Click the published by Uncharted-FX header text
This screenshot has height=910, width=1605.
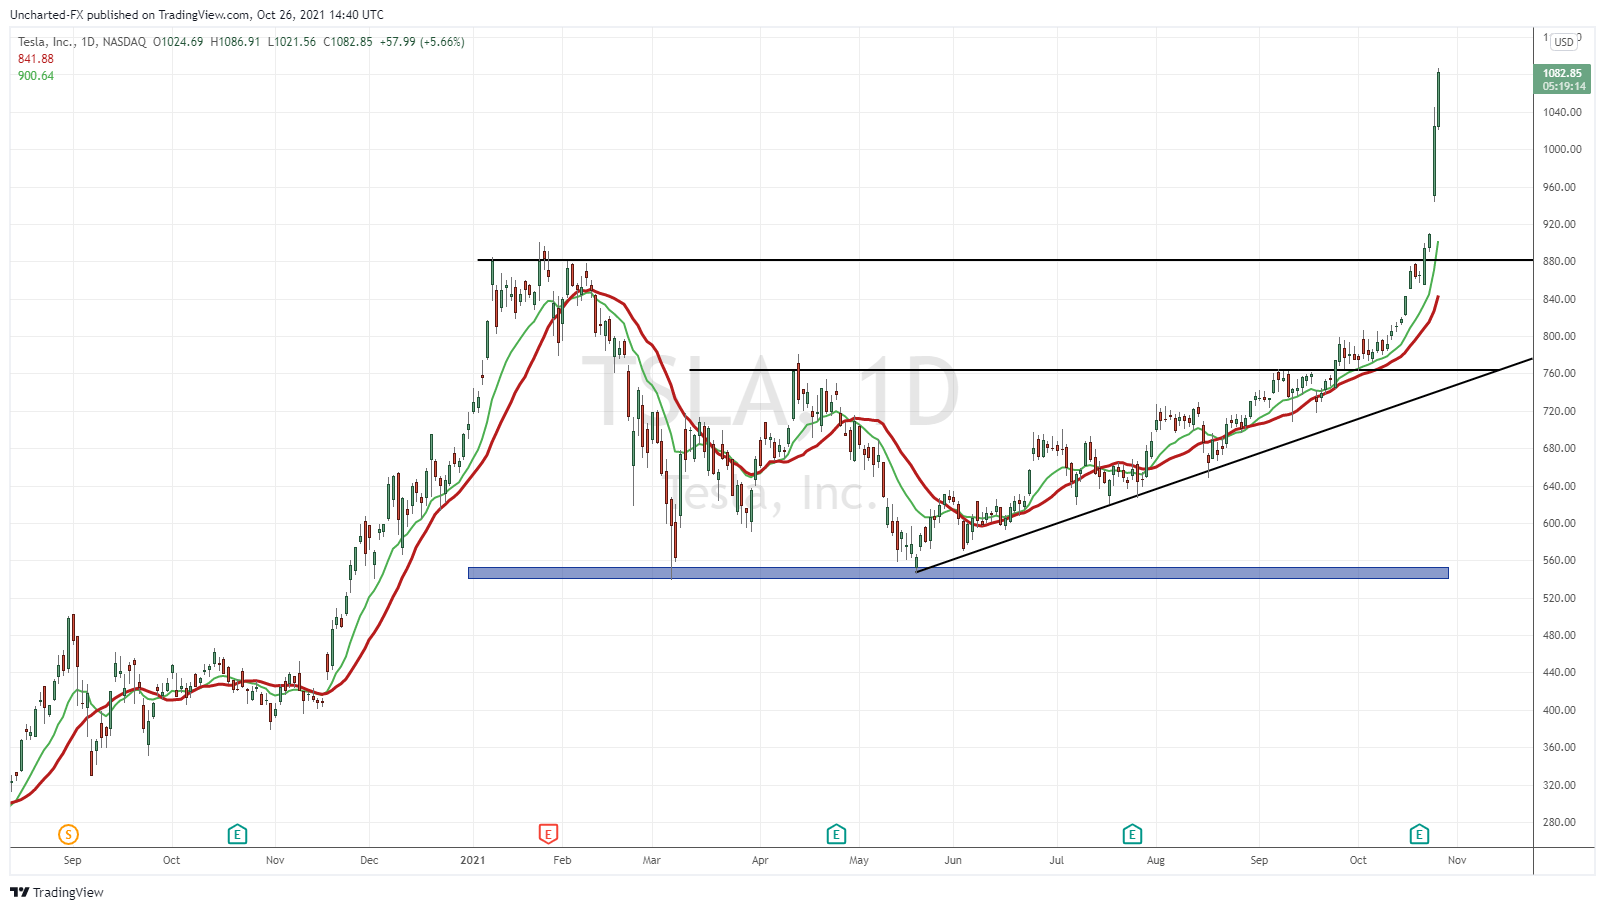point(197,15)
